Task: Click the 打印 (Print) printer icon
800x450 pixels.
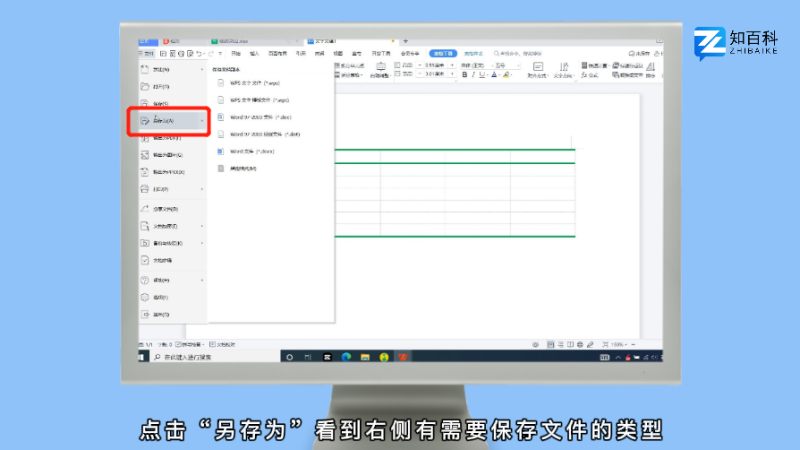Action: click(145, 189)
